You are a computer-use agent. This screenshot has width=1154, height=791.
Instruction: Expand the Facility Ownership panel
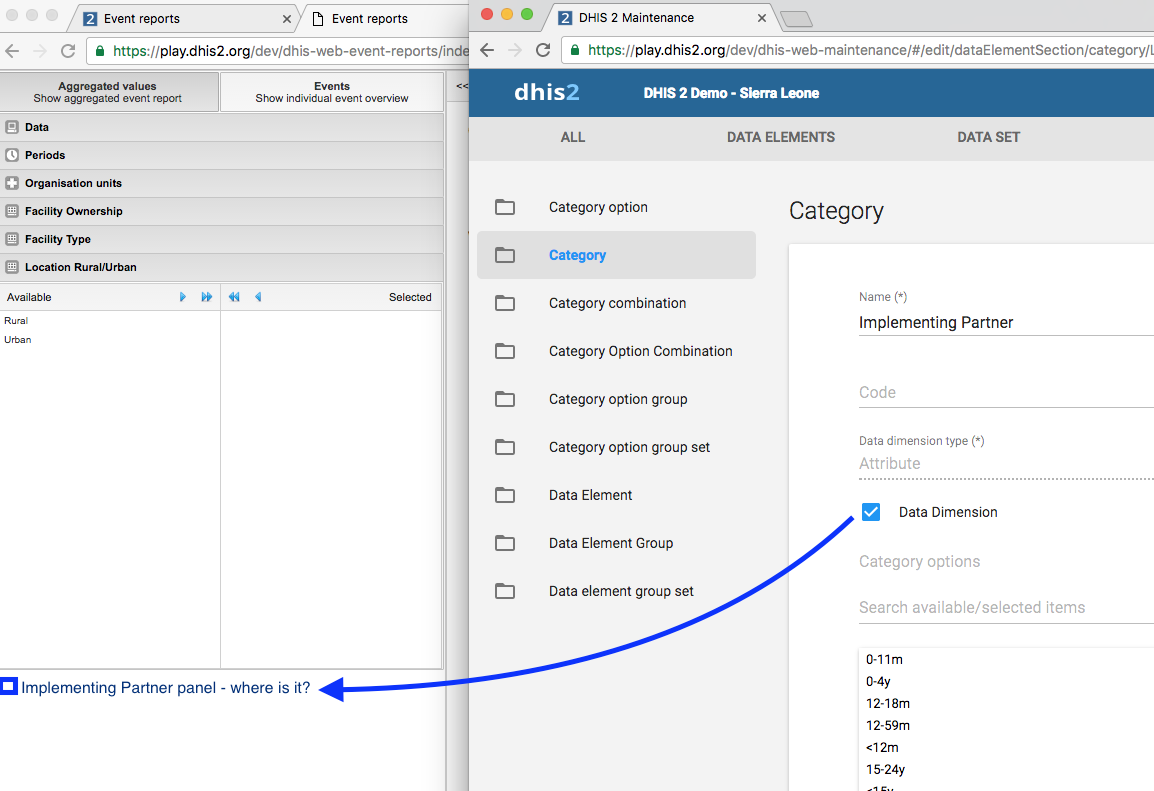(x=73, y=211)
